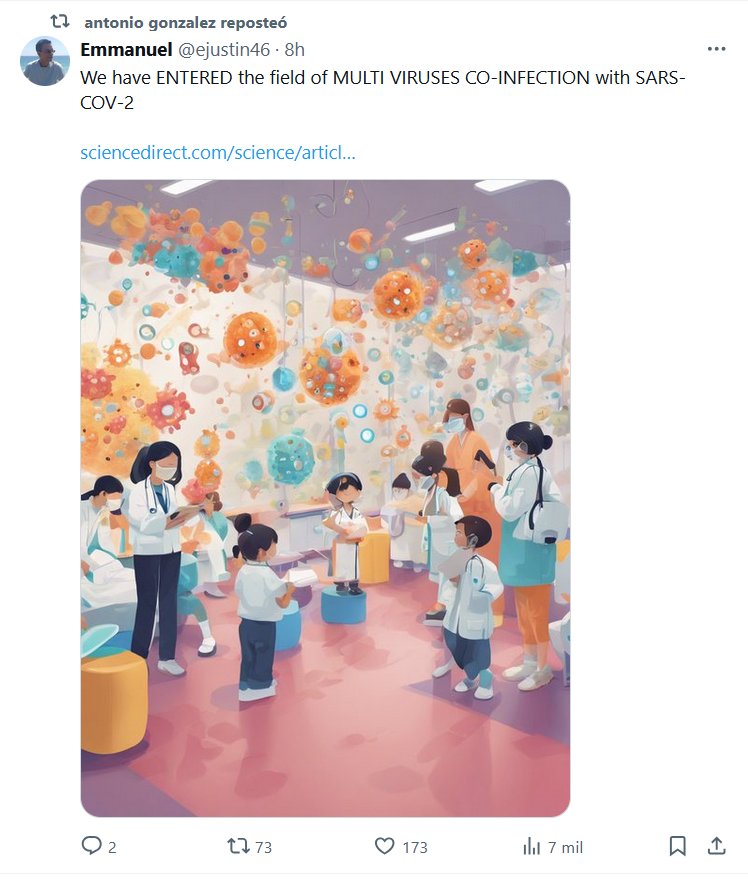Open the three-dot more options menu
748x880 pixels.
[716, 49]
